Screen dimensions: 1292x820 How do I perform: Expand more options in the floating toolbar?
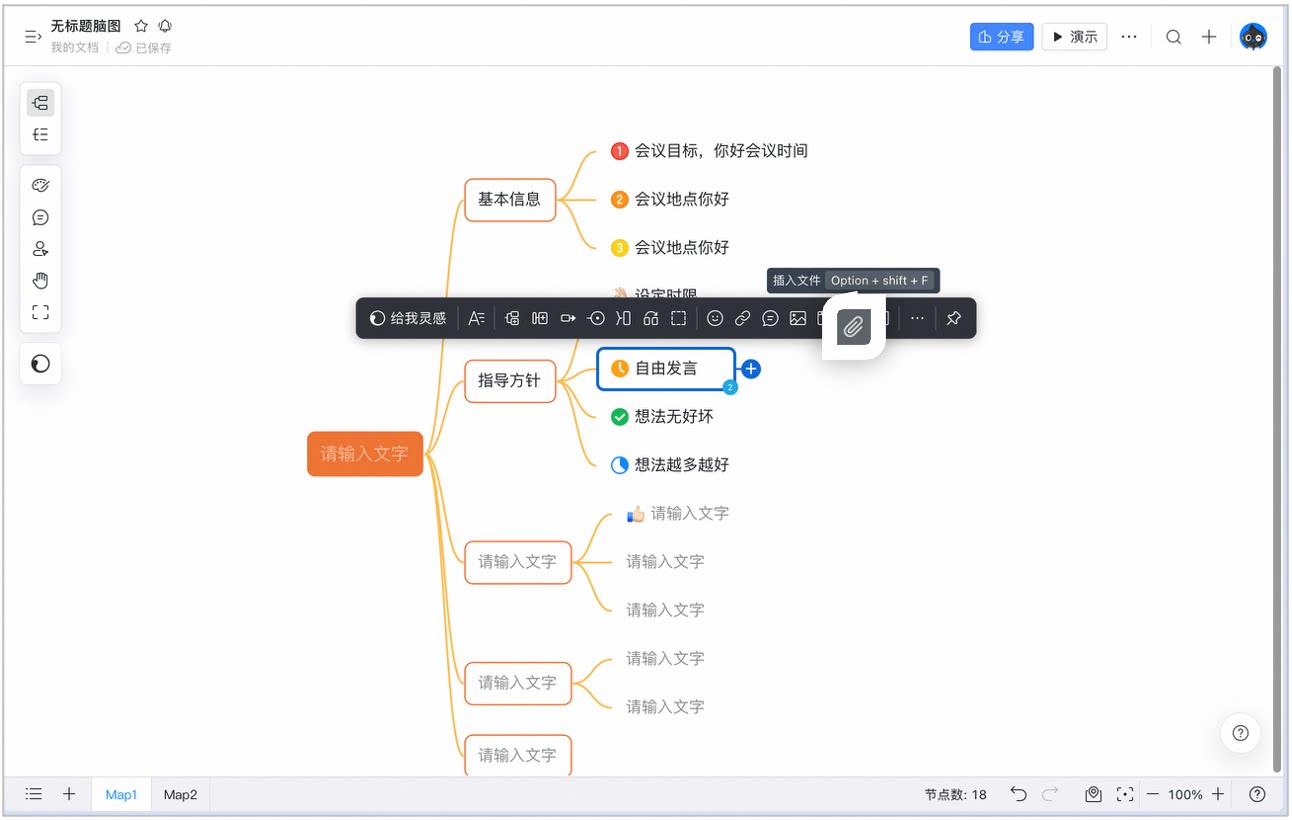point(917,318)
